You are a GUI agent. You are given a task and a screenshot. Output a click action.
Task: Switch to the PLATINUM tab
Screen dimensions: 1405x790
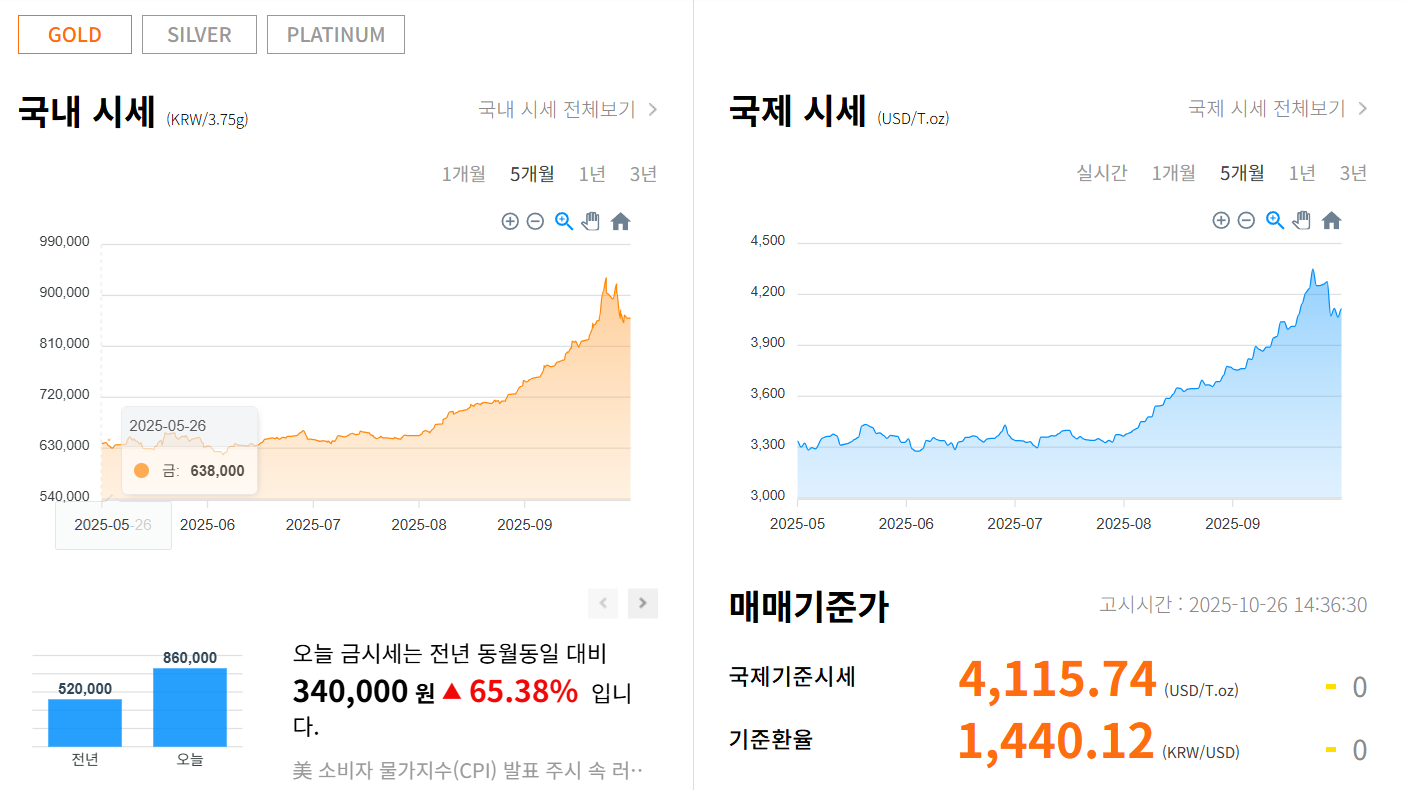tap(335, 34)
